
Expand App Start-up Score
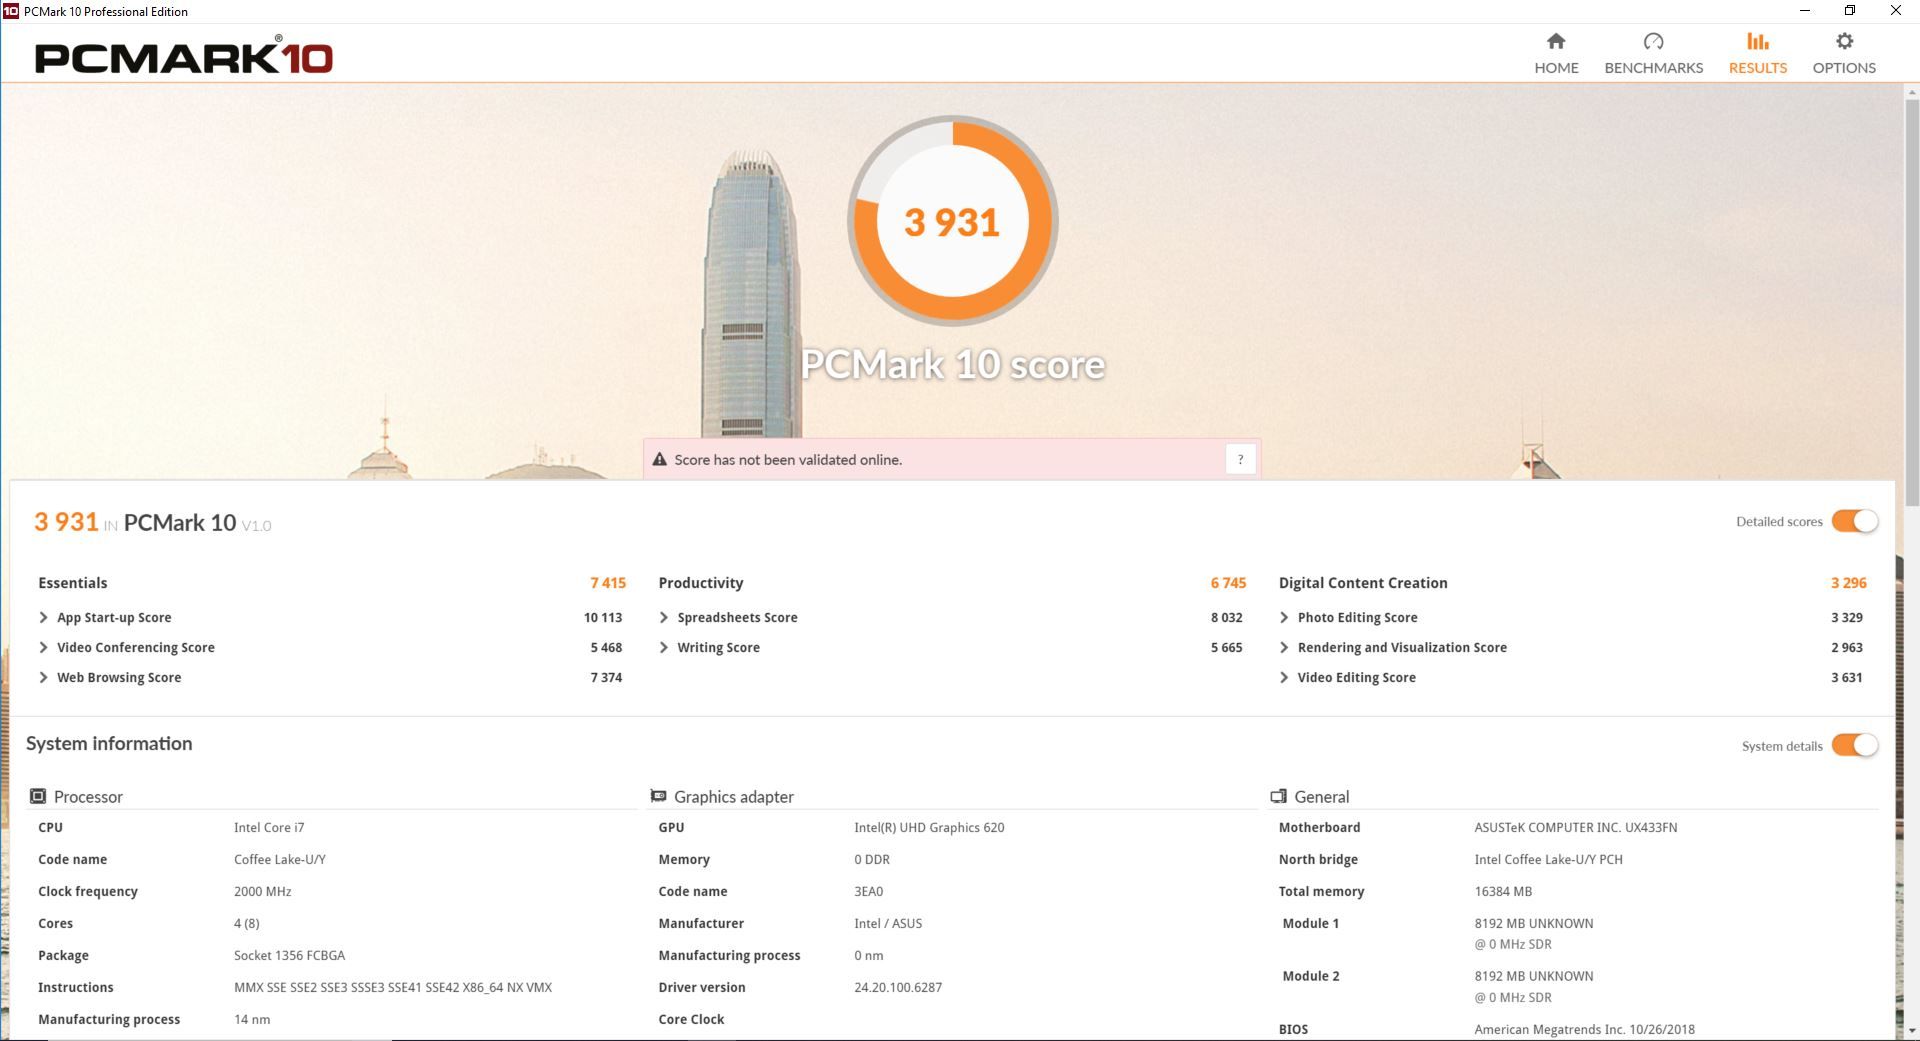tap(43, 617)
